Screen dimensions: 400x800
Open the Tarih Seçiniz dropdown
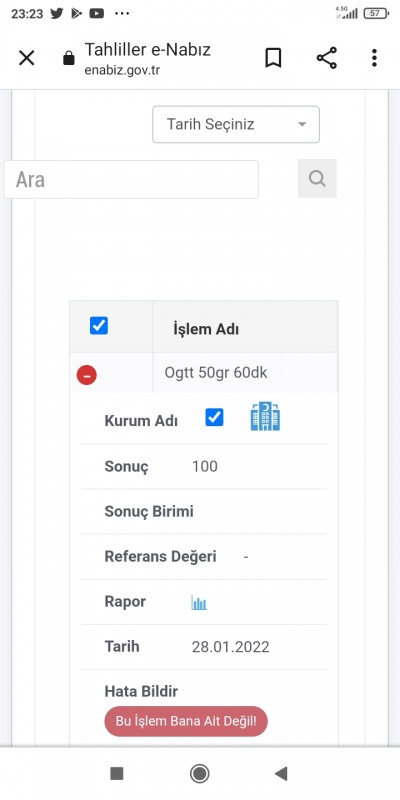tap(236, 124)
